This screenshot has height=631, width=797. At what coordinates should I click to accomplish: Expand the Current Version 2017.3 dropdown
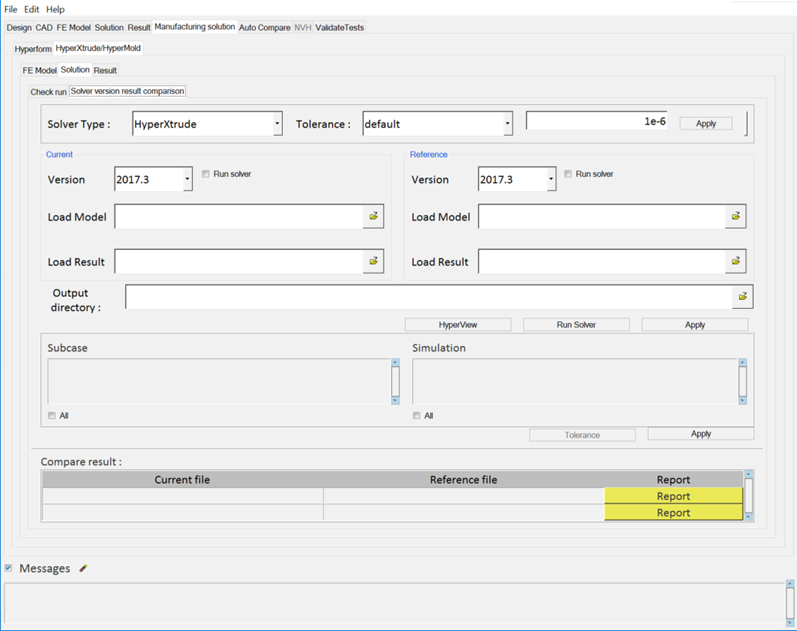pyautogui.click(x=187, y=180)
